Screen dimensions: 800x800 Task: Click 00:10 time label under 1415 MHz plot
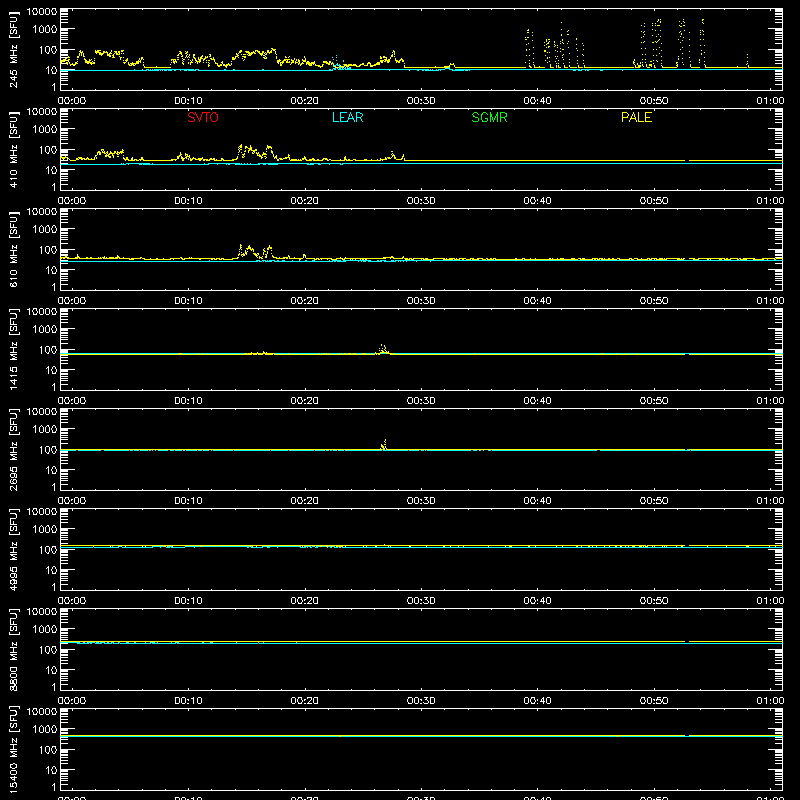[188, 401]
